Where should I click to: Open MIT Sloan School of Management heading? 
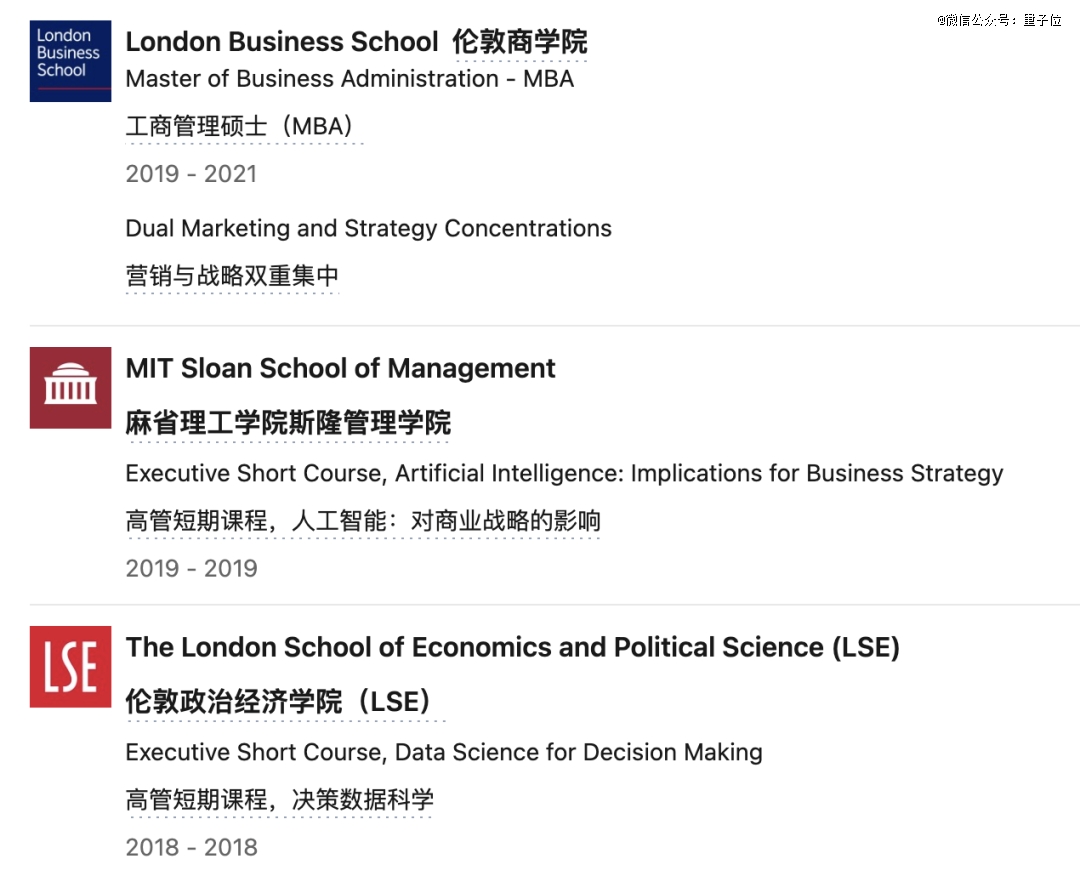tap(340, 368)
